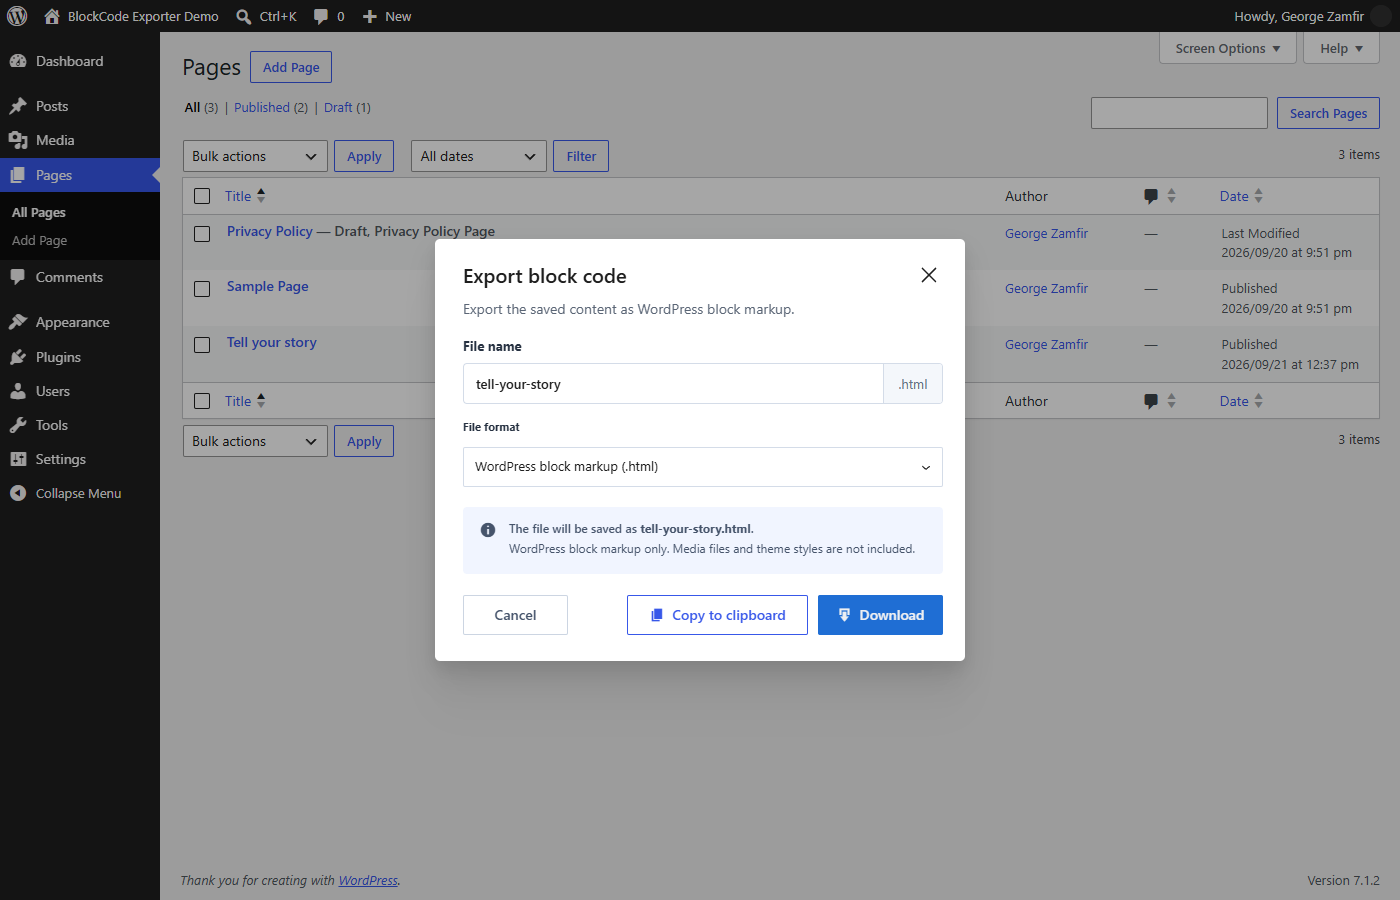This screenshot has height=900, width=1400.
Task: Open the site home icon in admin bar
Action: point(52,16)
